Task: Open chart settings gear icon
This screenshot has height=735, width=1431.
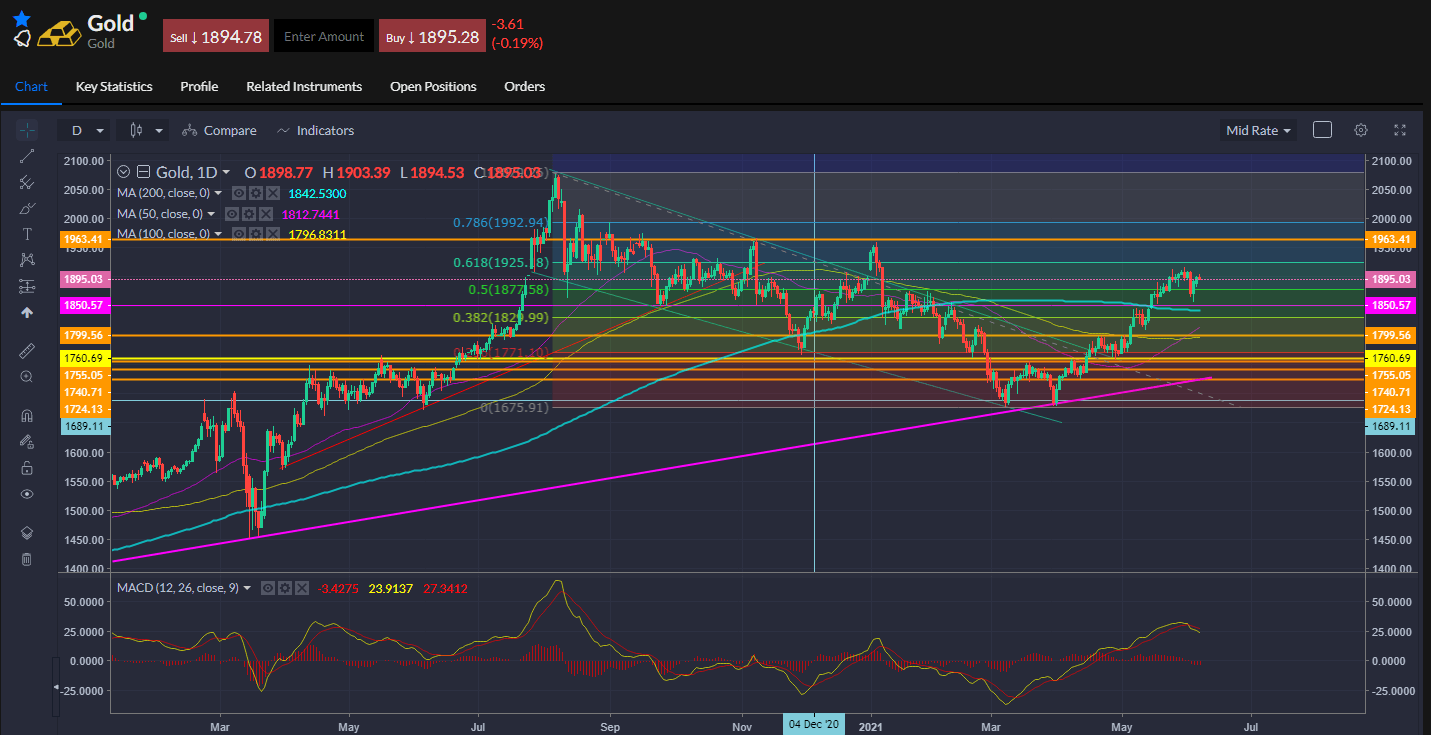Action: pos(1361,130)
